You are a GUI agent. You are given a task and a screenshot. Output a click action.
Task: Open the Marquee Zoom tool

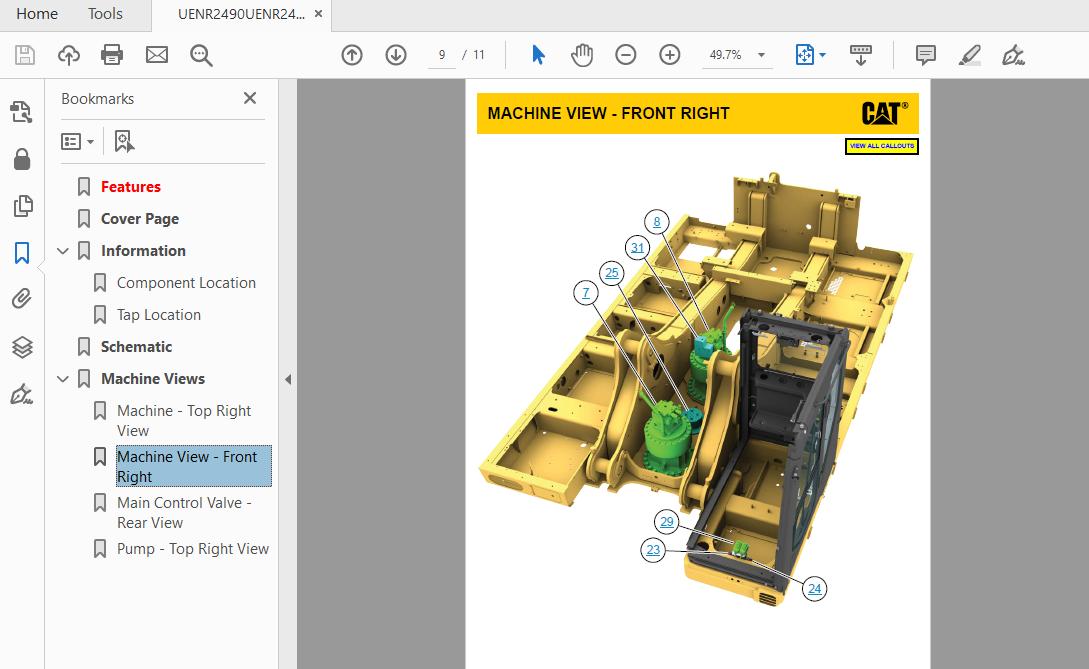(x=201, y=55)
